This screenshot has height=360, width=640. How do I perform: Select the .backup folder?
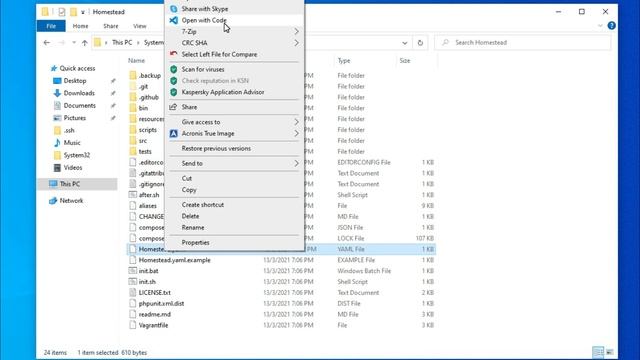150,76
